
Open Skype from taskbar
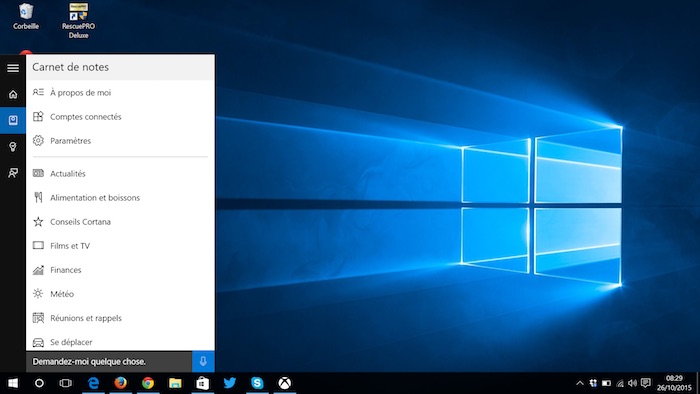pyautogui.click(x=257, y=383)
